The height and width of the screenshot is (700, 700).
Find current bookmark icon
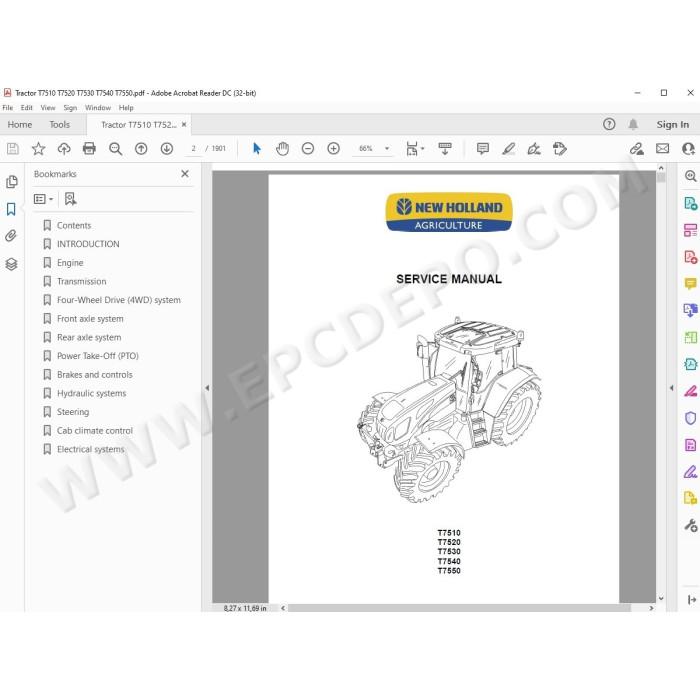click(x=70, y=199)
